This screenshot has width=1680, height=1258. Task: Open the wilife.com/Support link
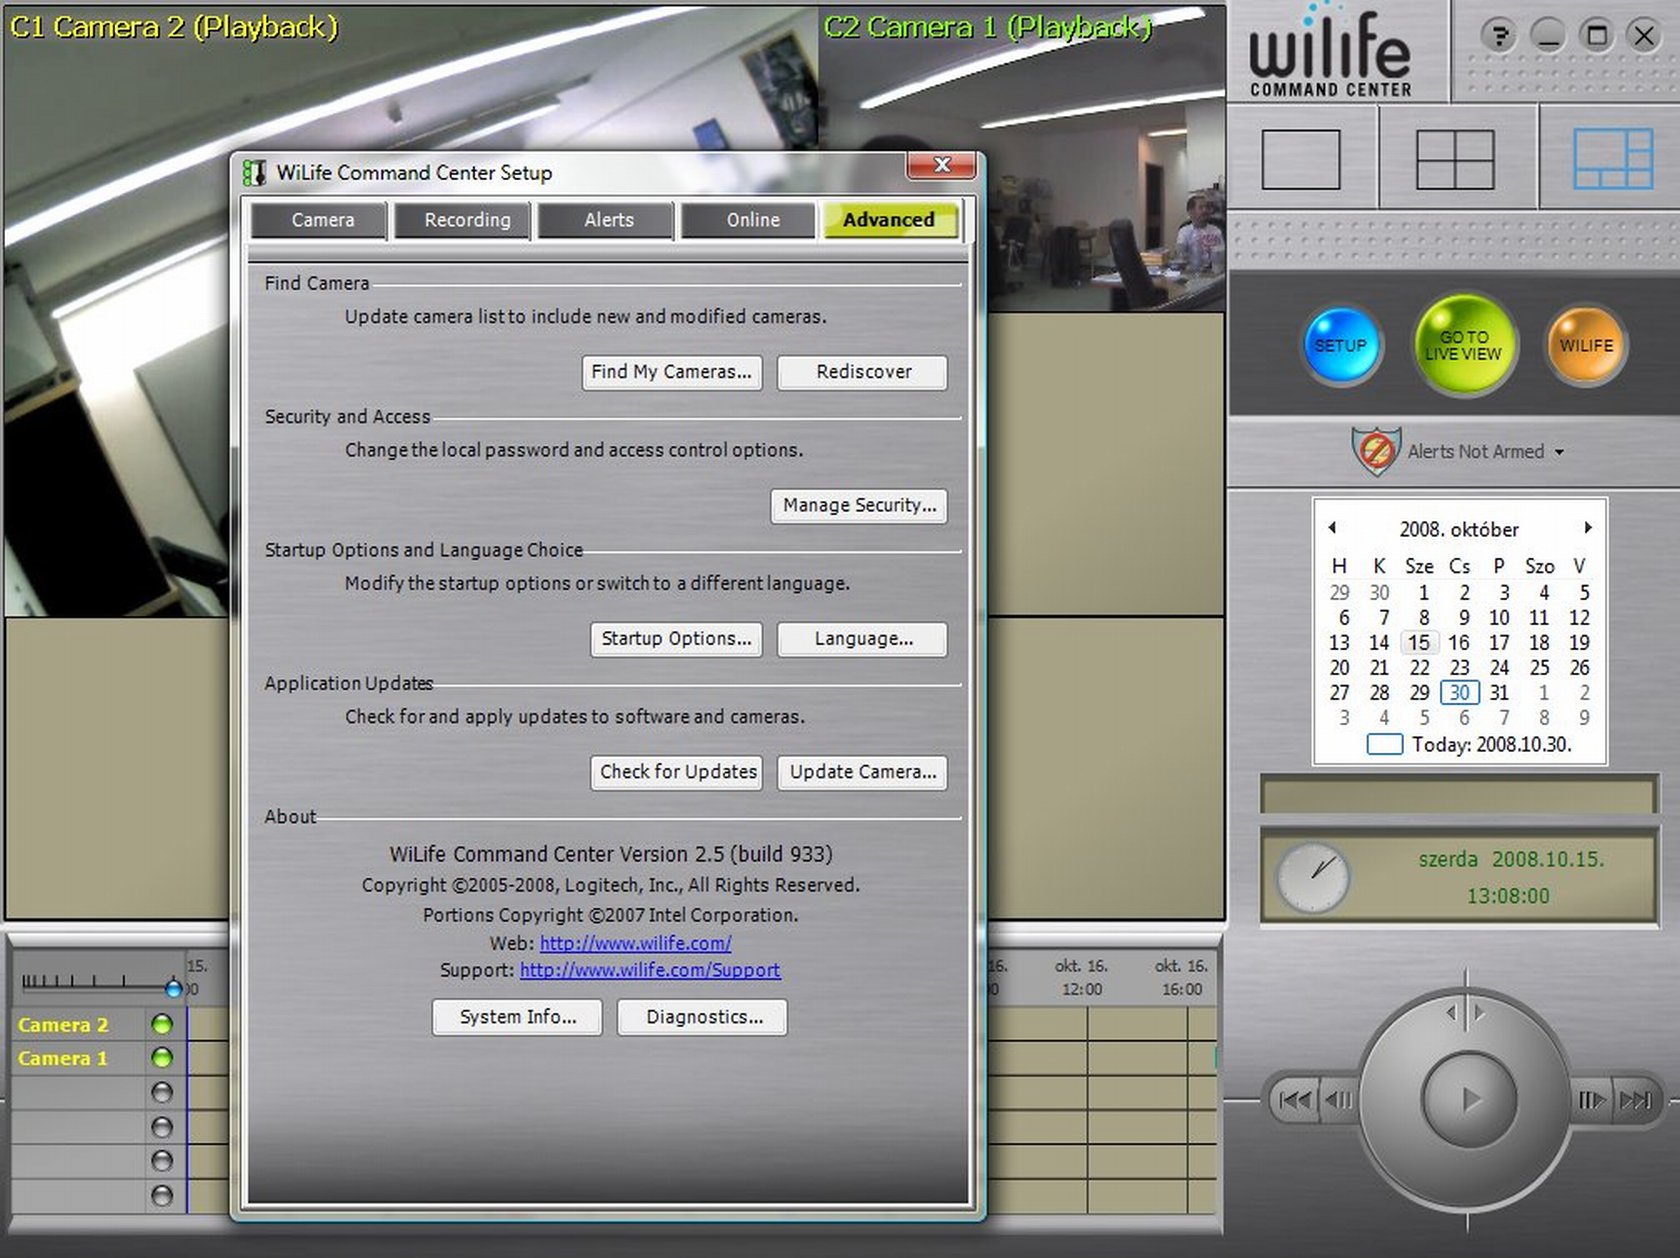[650, 970]
